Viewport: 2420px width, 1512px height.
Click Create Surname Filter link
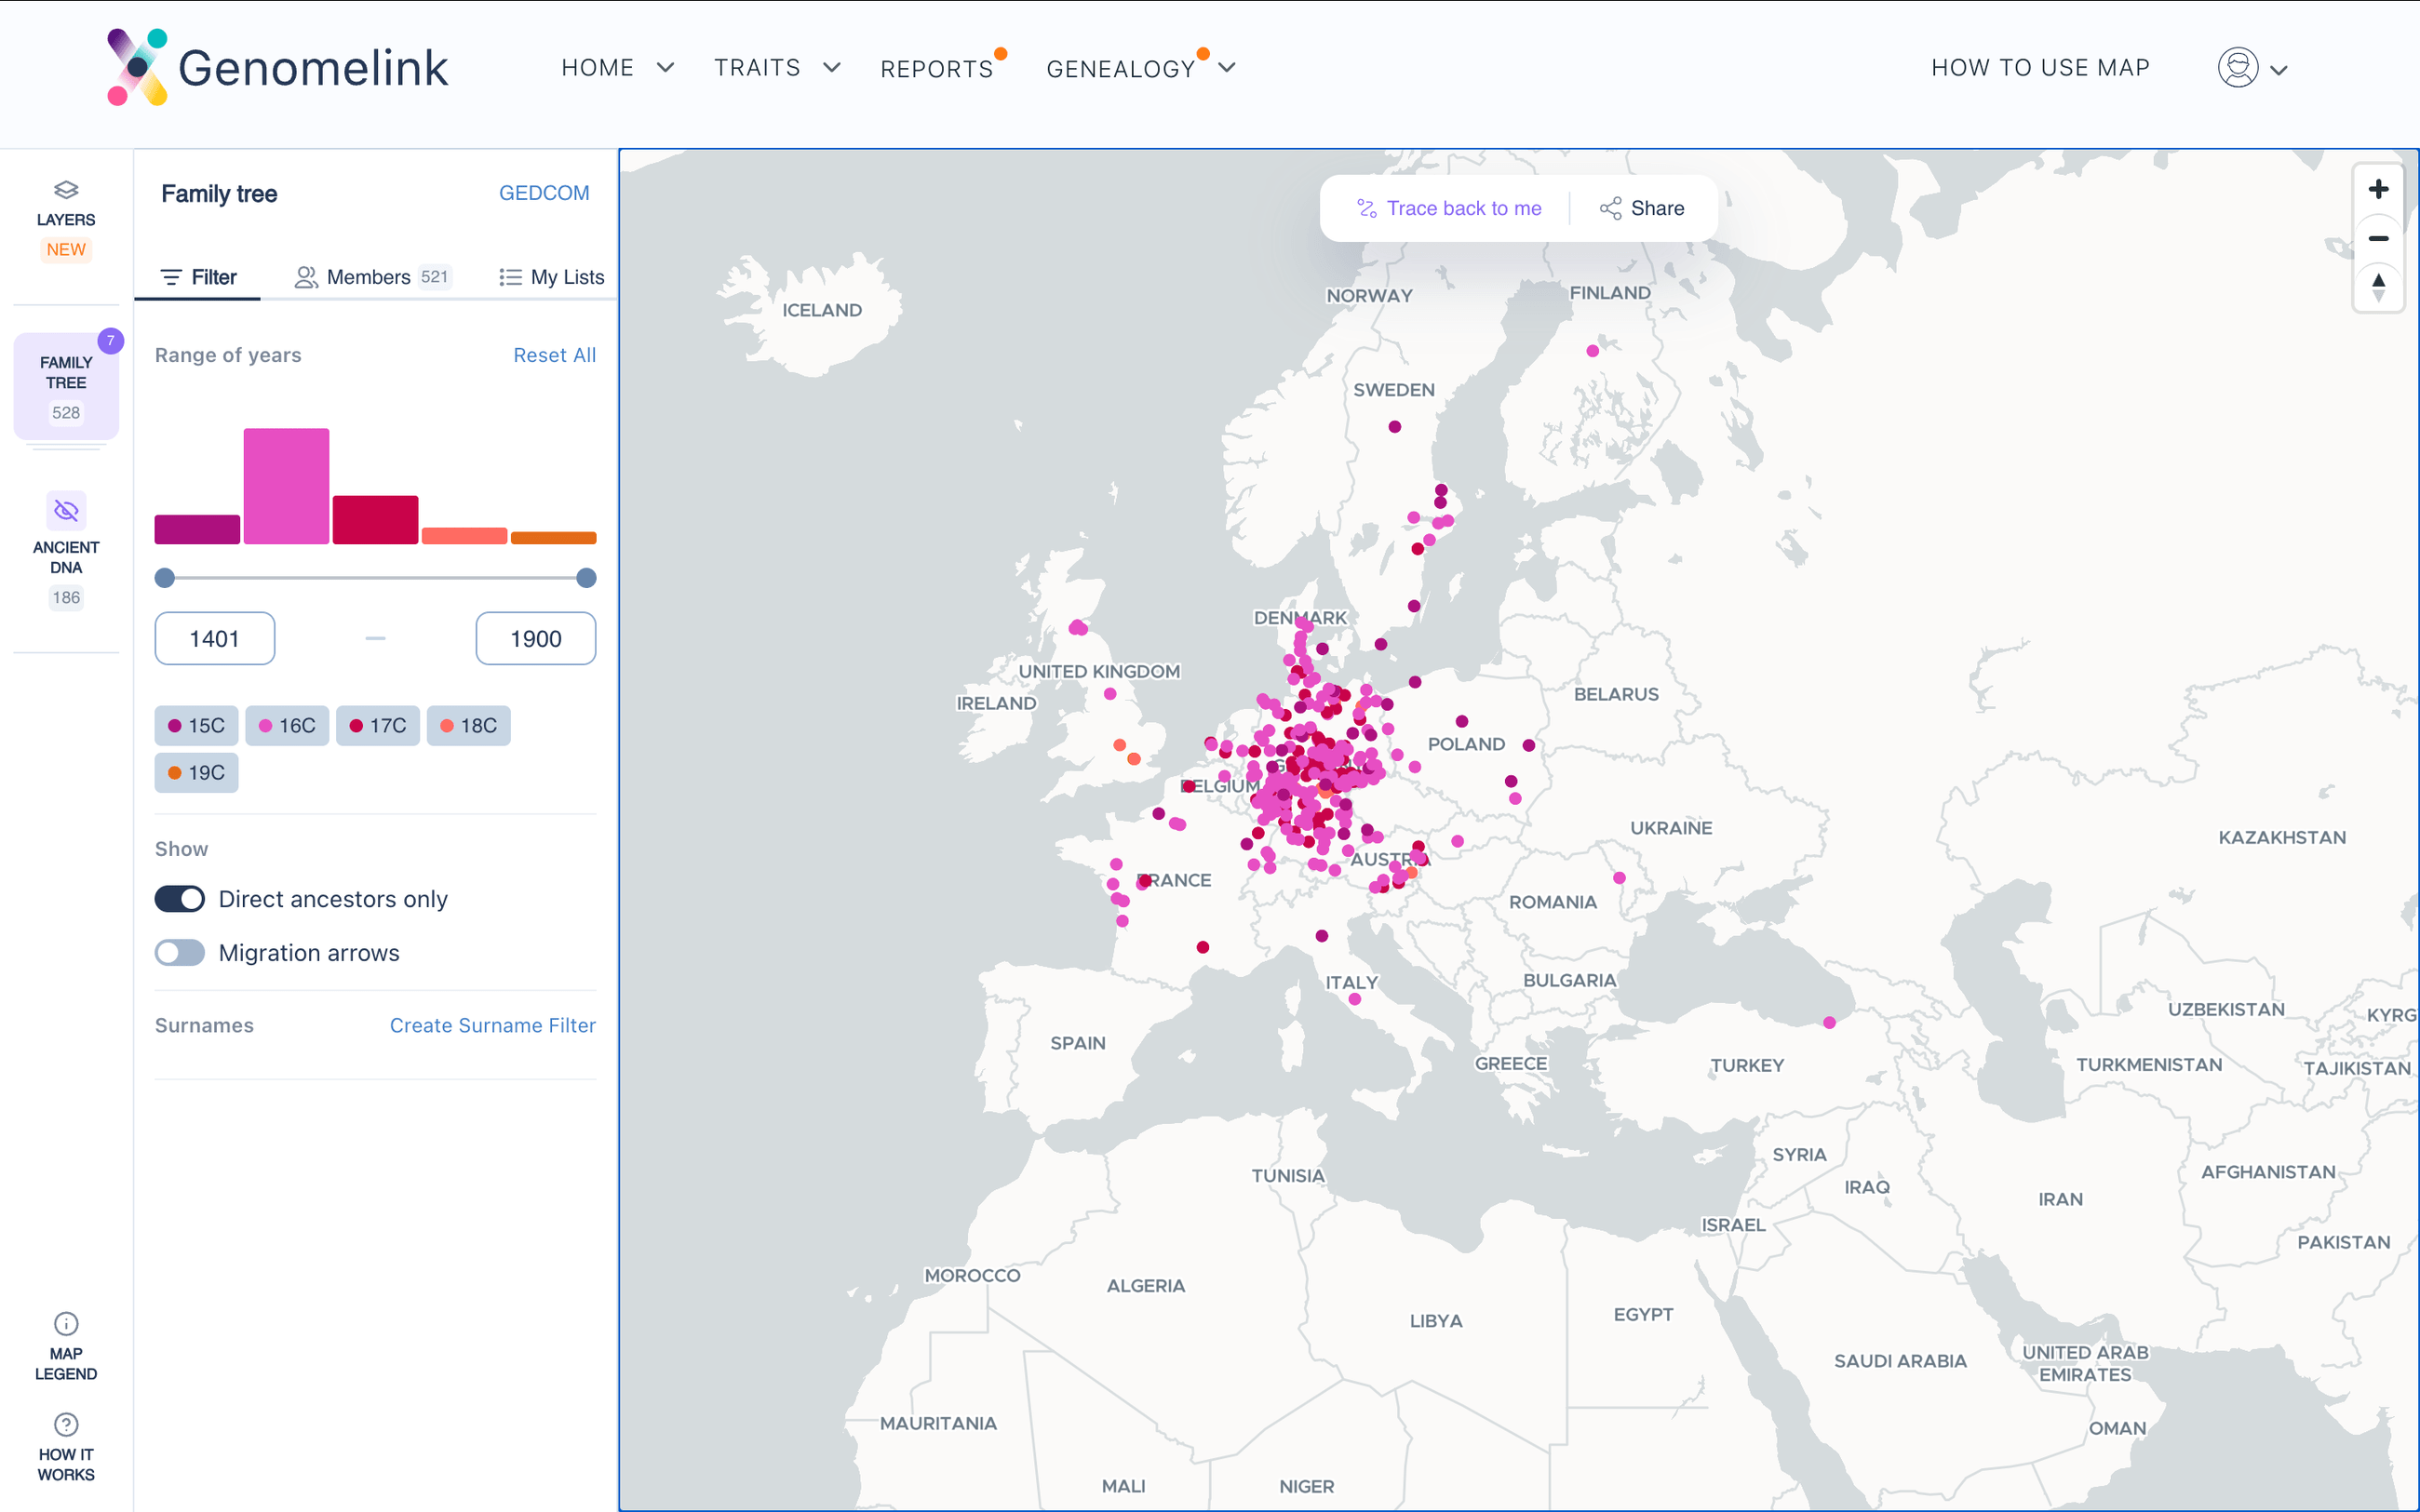(492, 1025)
